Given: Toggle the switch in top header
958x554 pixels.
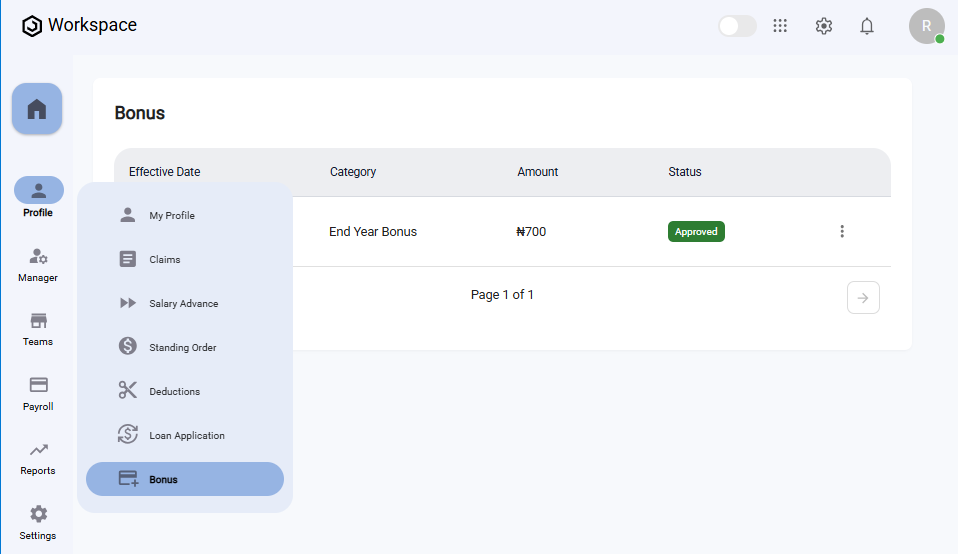Looking at the screenshot, I should click(737, 26).
